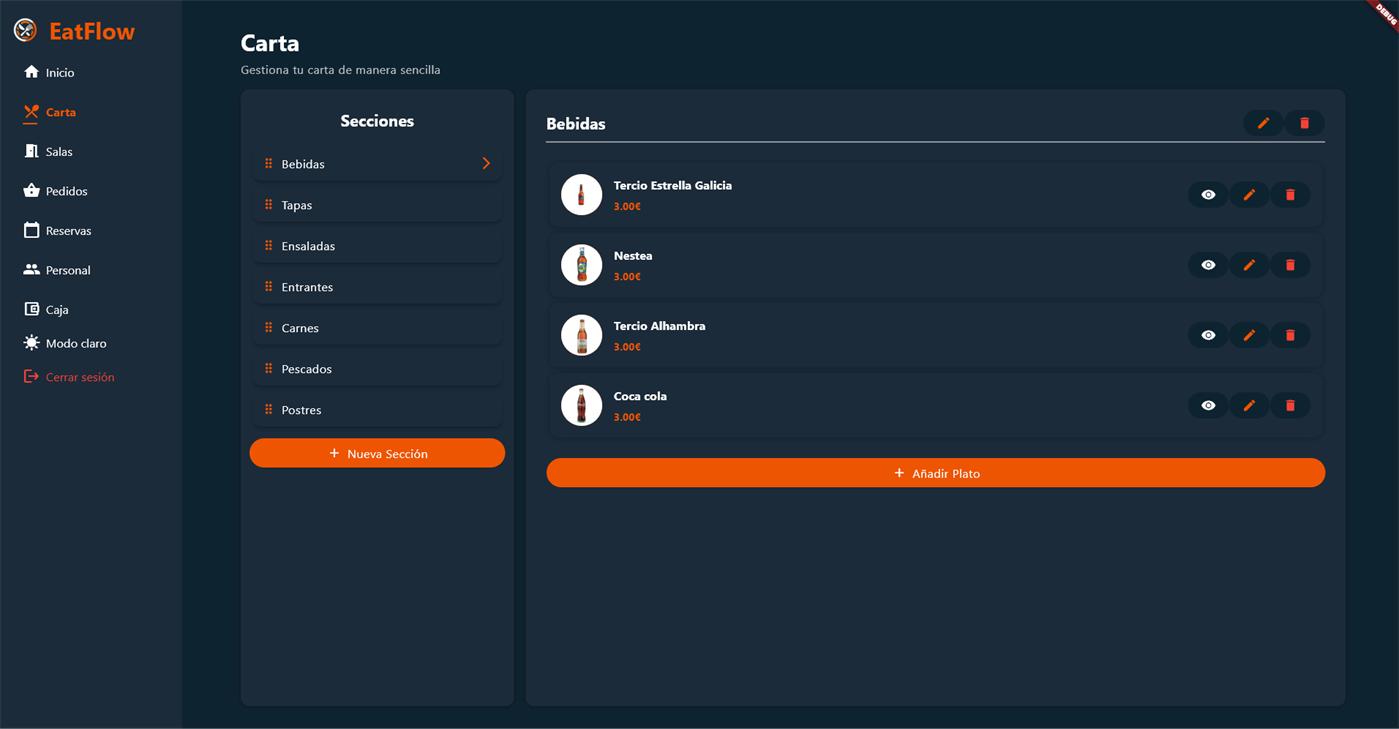Delete the Coca cola item
The width and height of the screenshot is (1399, 729).
1290,405
